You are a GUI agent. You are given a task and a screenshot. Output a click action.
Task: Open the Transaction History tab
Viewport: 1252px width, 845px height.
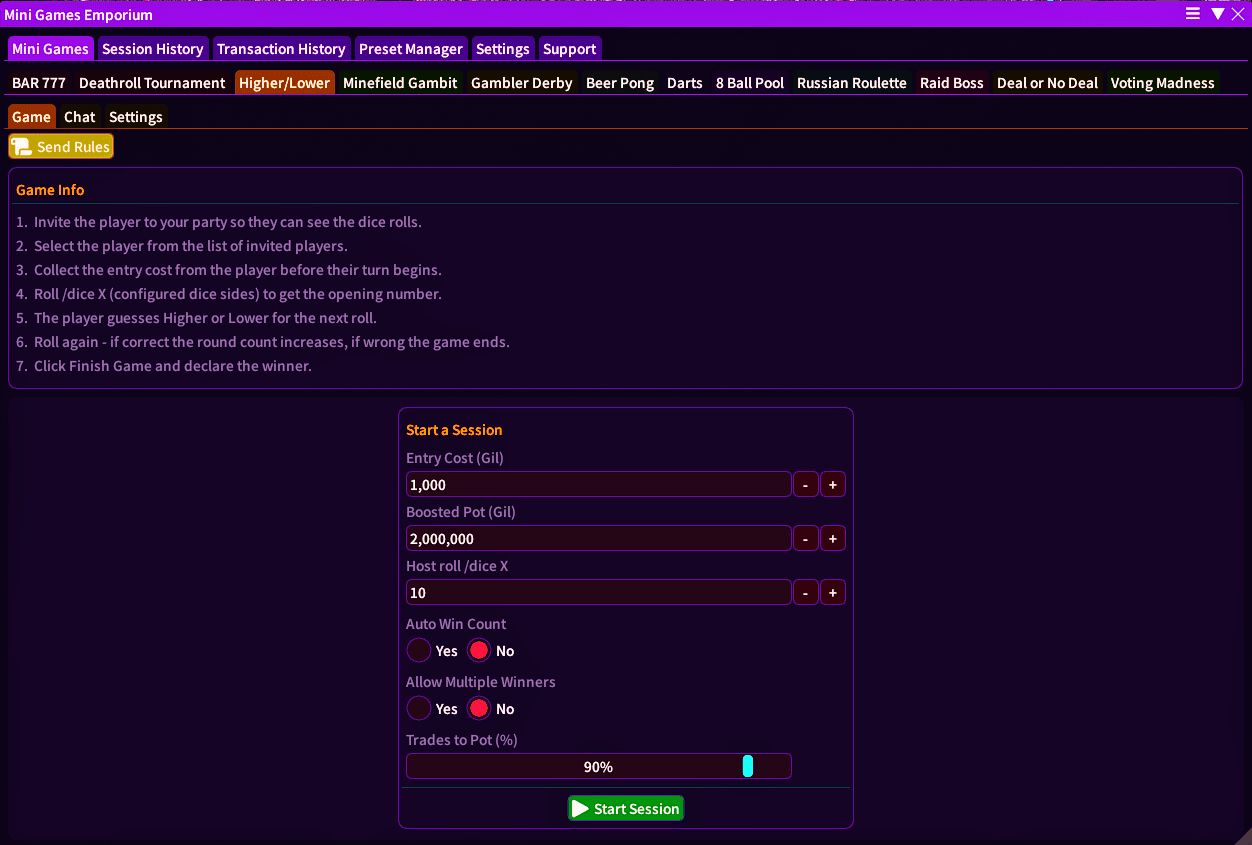click(x=281, y=49)
